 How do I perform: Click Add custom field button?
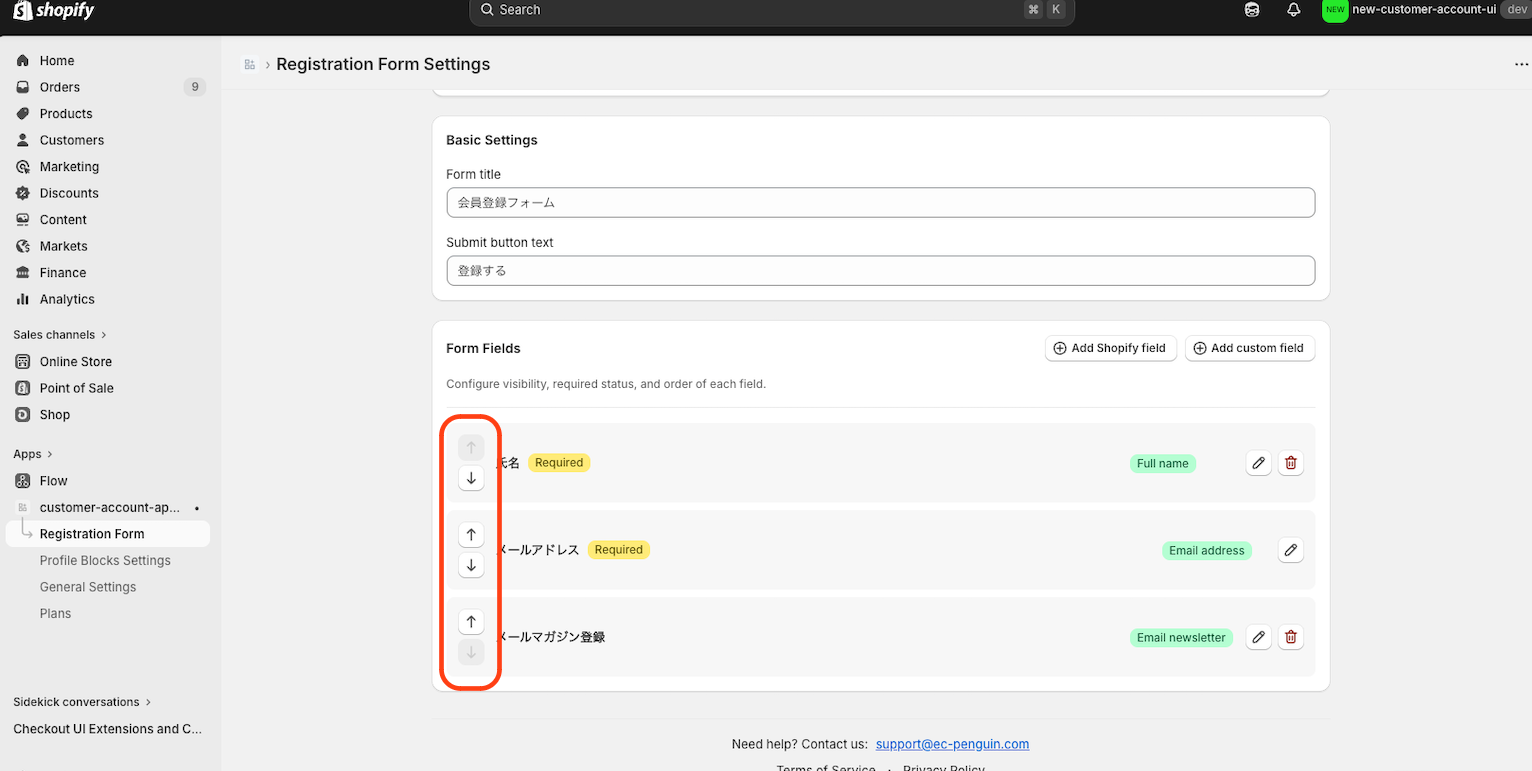tap(1250, 348)
